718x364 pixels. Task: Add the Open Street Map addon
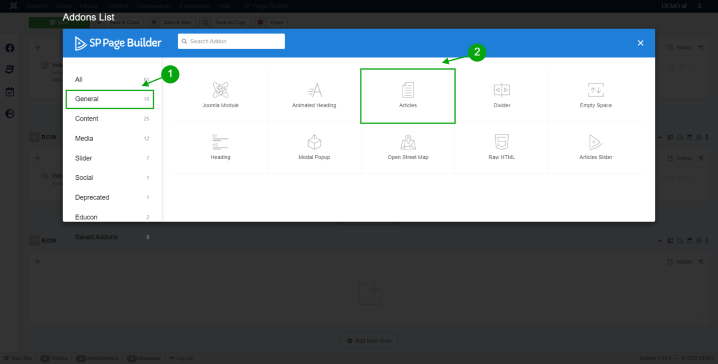tap(408, 147)
